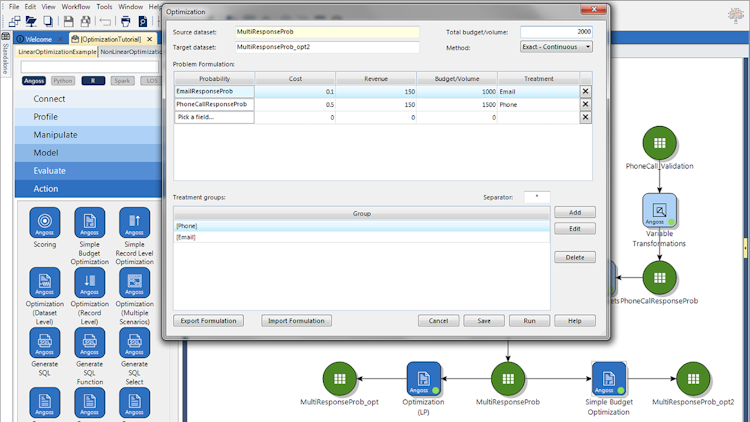Image resolution: width=750 pixels, height=422 pixels.
Task: Open the Workflow menu
Action: click(x=76, y=7)
